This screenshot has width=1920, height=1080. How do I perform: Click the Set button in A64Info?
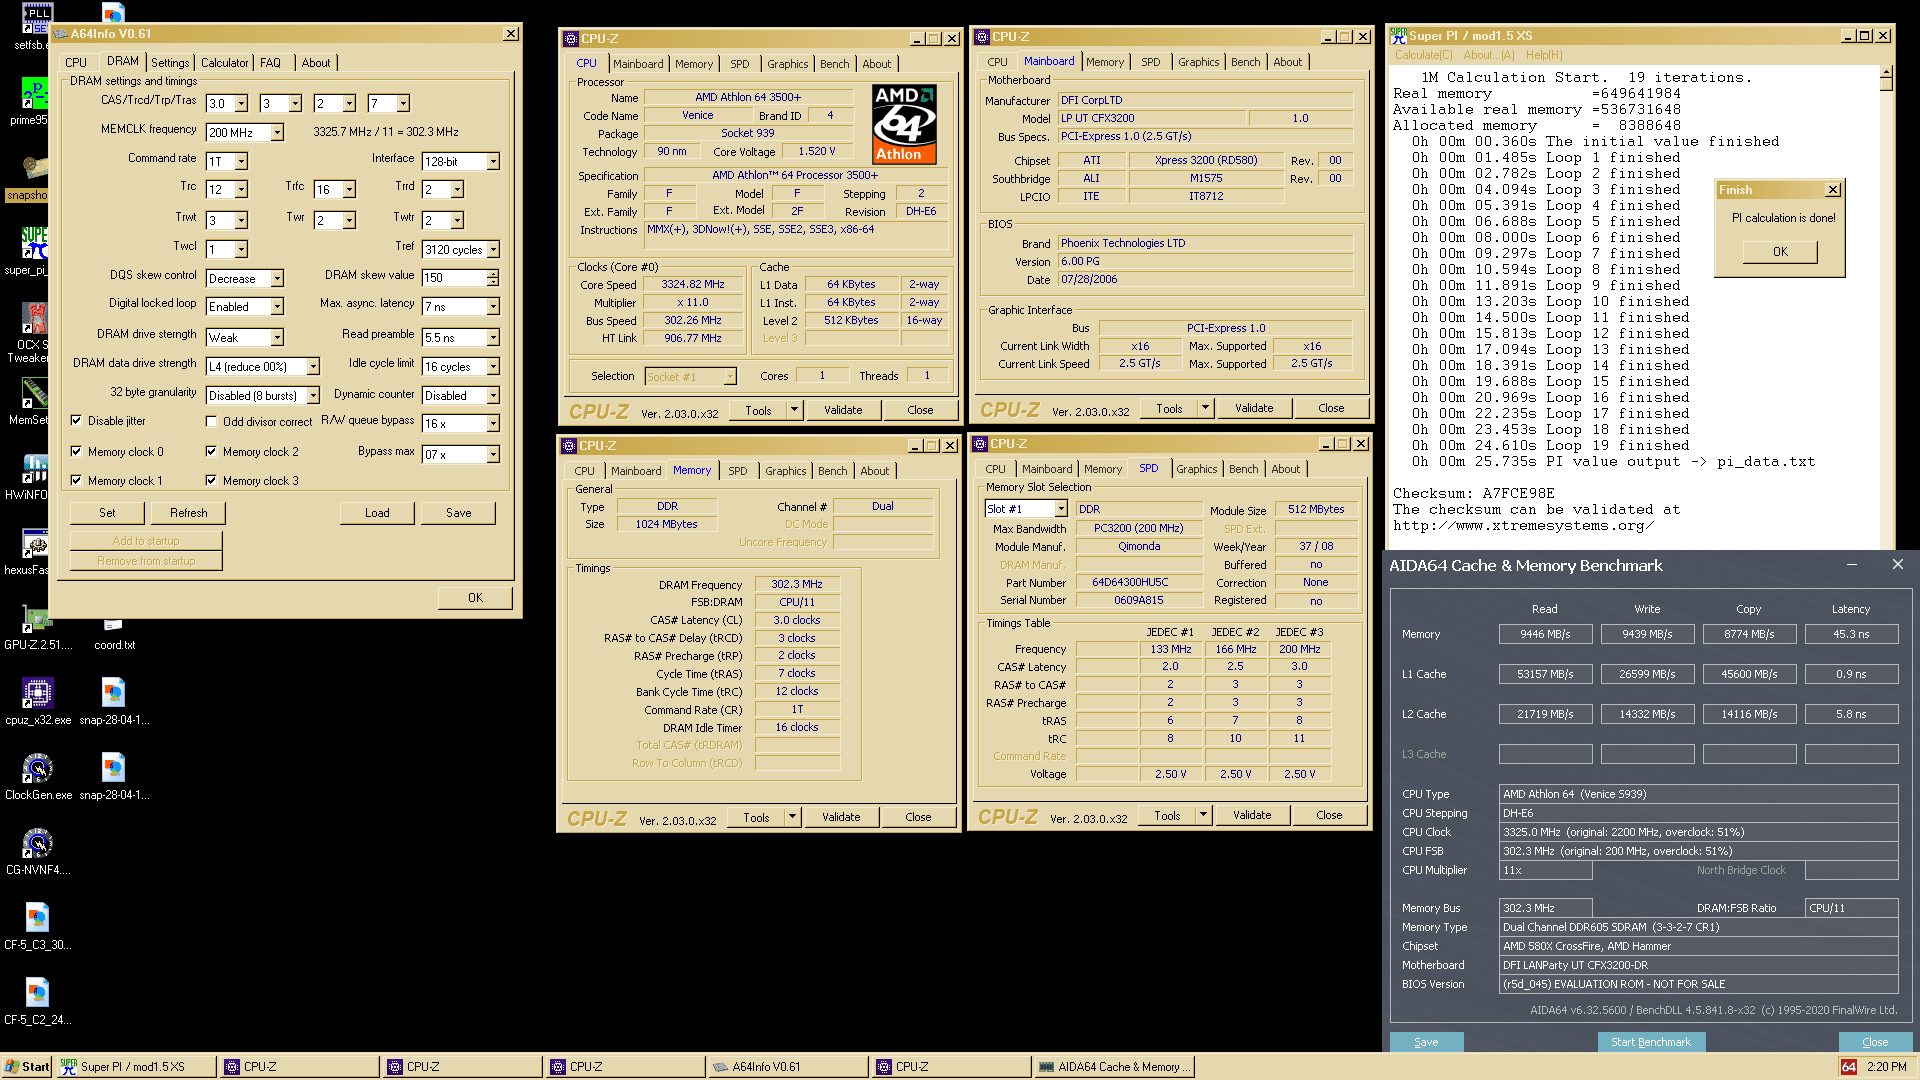point(107,513)
